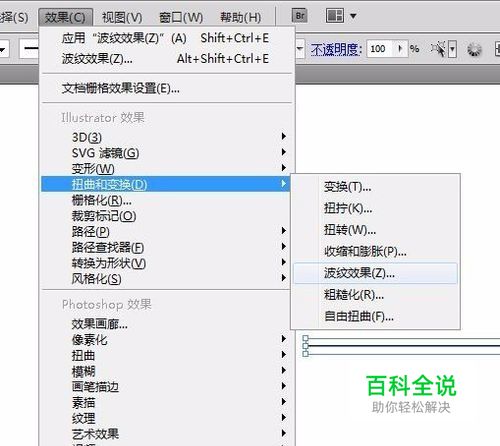Open the Bridge (Br) icon
Viewport: 500px width, 446px height.
[299, 16]
